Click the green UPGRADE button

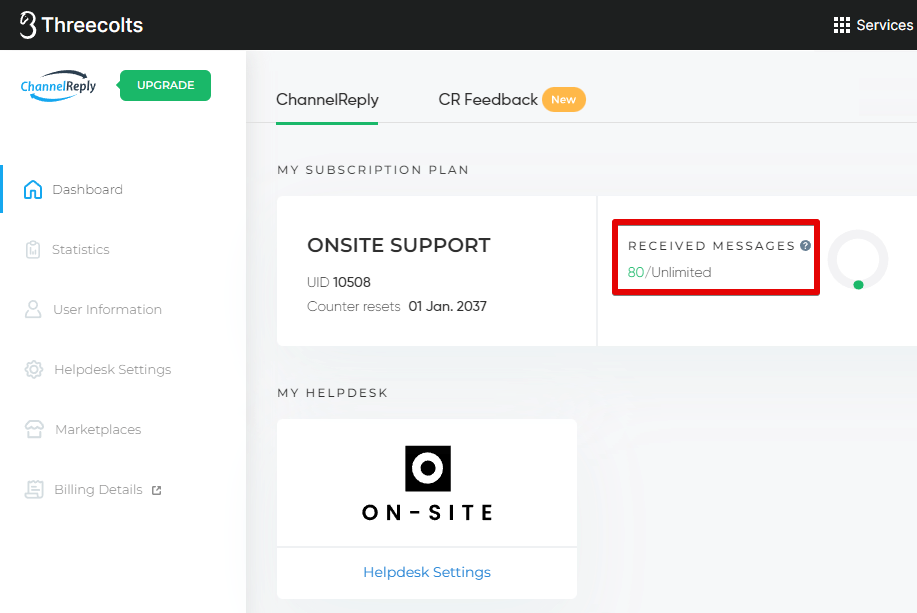point(166,85)
